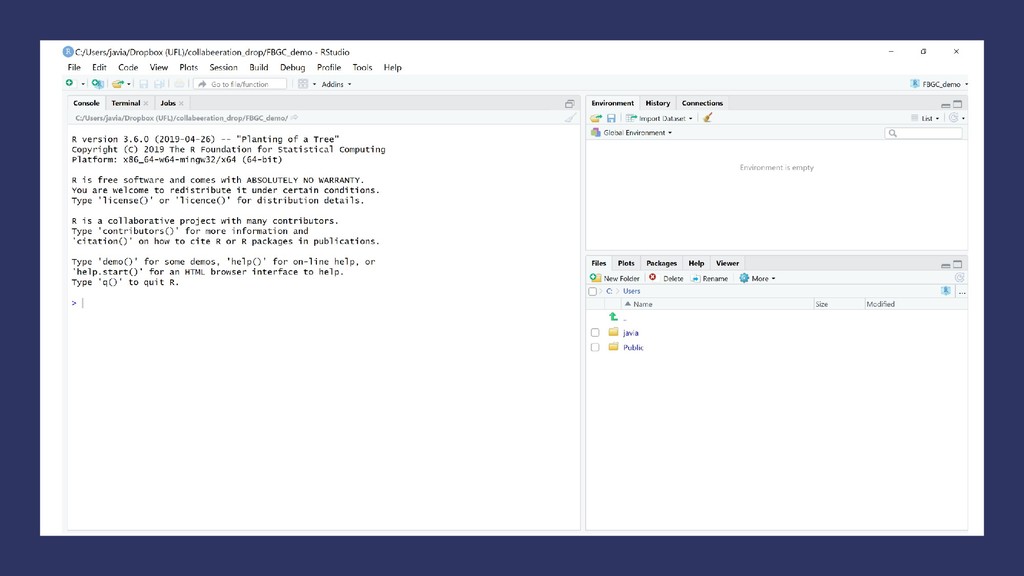Click the go to project directory icon
1024x576 pixels.
pos(946,291)
